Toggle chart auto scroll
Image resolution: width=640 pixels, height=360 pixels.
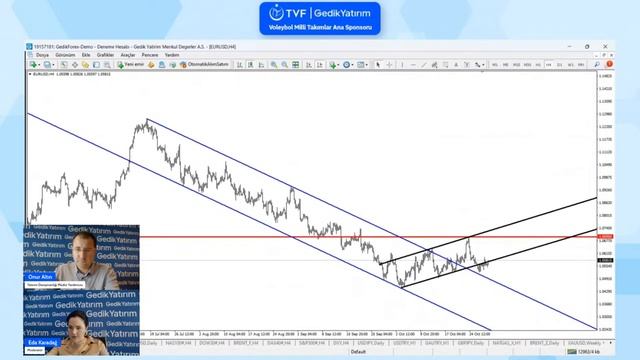pos(309,64)
